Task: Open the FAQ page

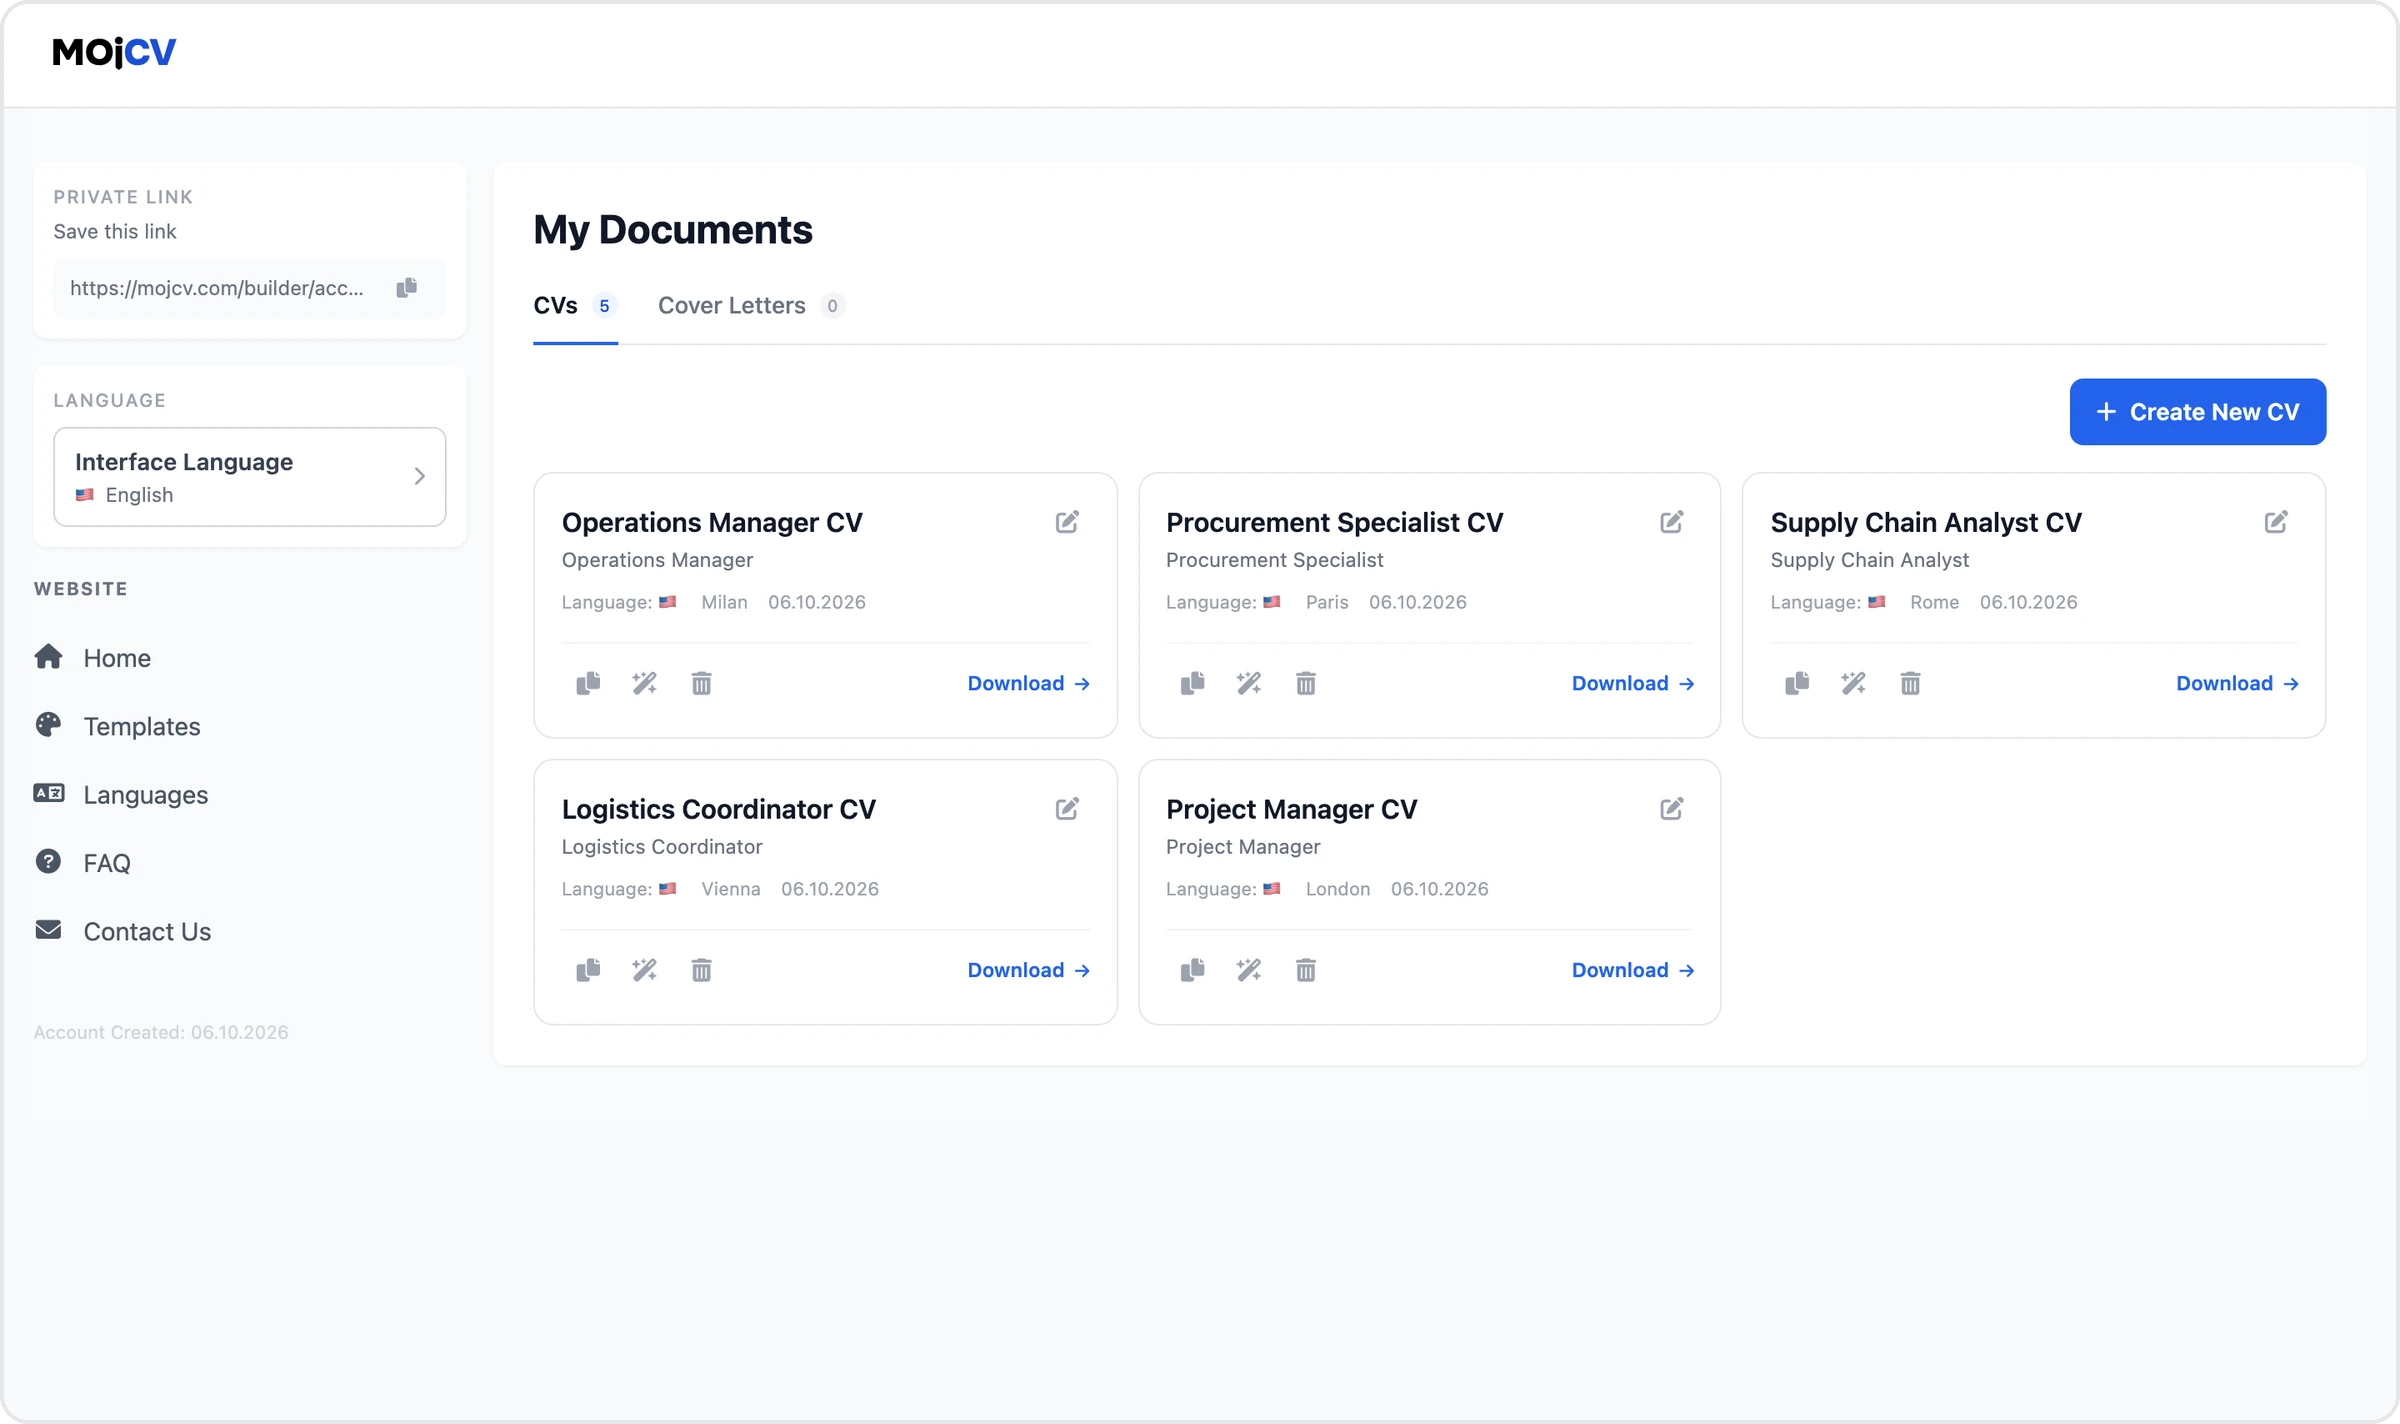Action: [82, 863]
